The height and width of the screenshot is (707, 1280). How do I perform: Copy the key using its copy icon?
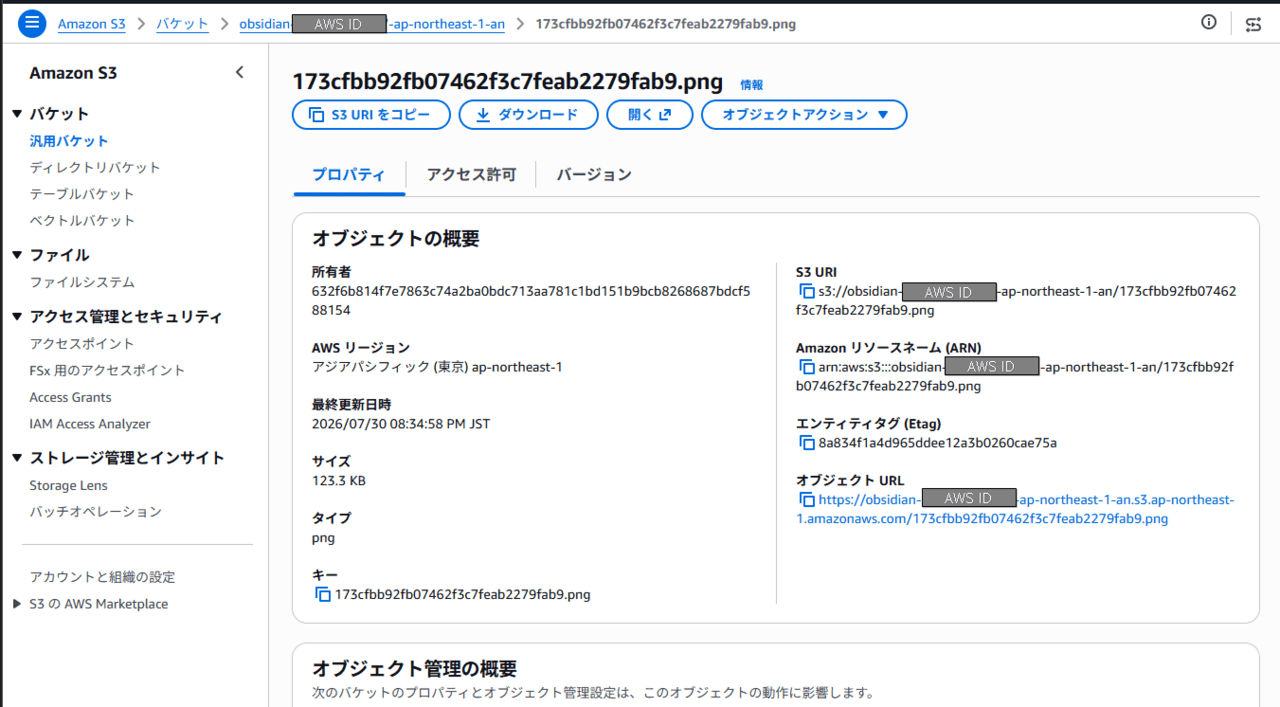[322, 595]
